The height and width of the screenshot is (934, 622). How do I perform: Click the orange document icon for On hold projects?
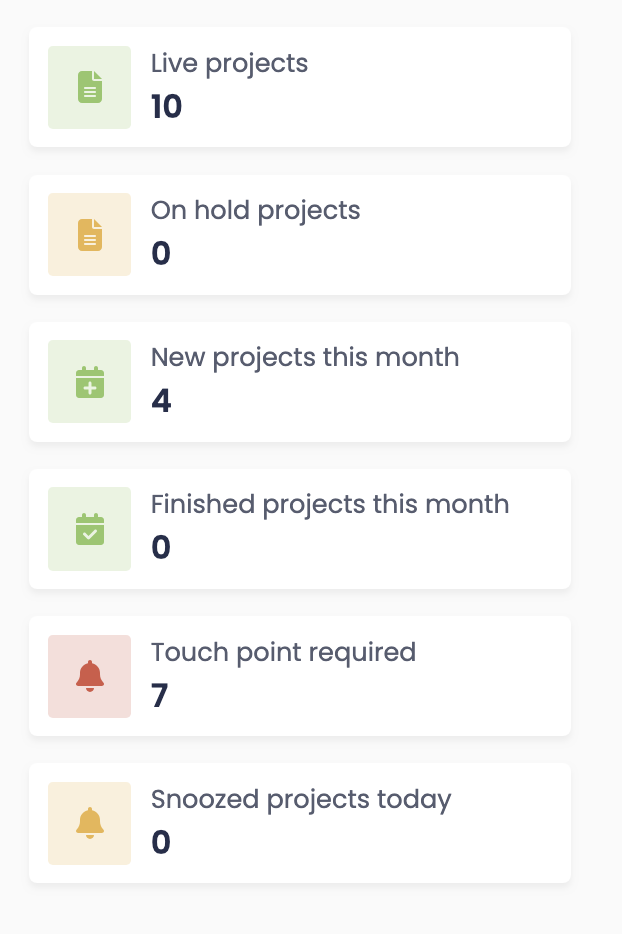point(90,234)
